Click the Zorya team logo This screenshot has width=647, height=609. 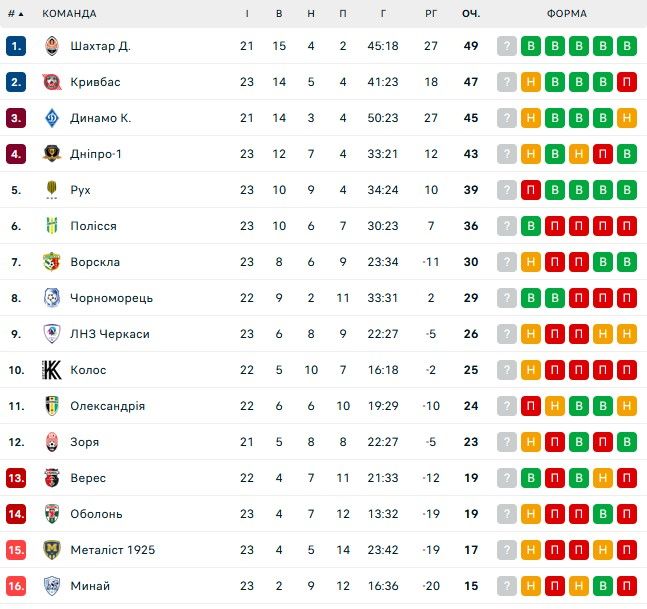point(52,442)
